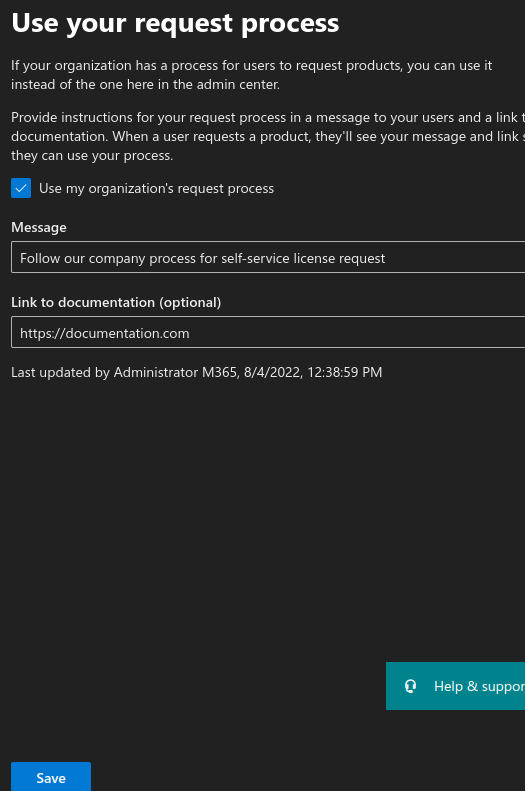The width and height of the screenshot is (525, 791).
Task: Click Use my organization's request process label
Action: (x=156, y=188)
